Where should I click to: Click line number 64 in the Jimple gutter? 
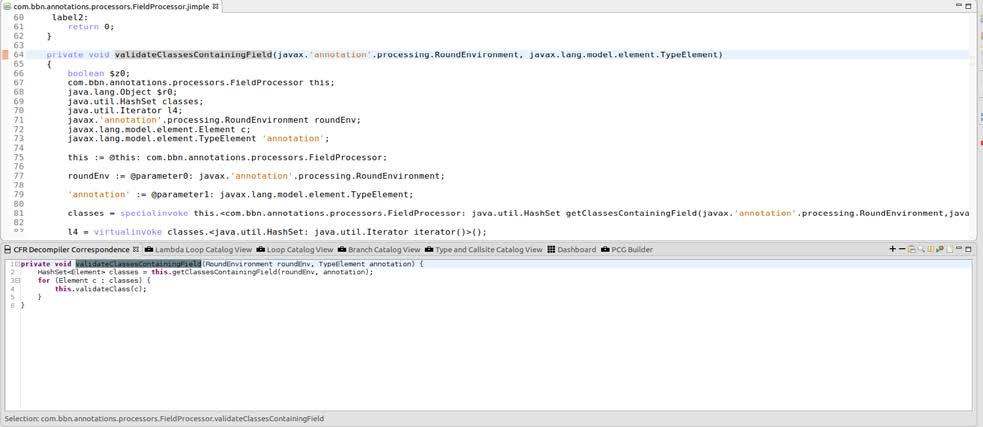(18, 55)
